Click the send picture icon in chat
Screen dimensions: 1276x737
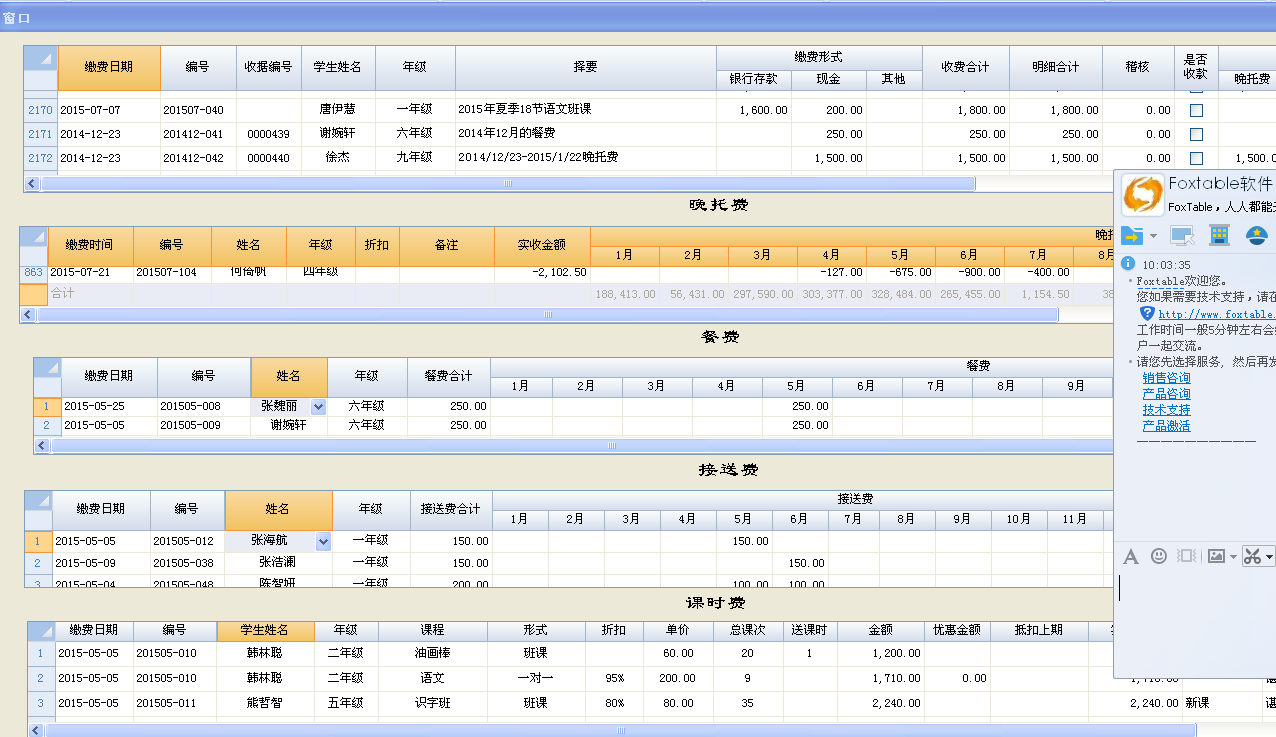[x=1216, y=556]
